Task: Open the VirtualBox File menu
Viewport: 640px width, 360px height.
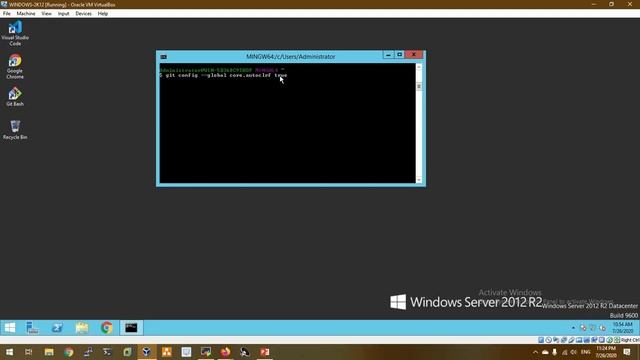Action: click(7, 13)
